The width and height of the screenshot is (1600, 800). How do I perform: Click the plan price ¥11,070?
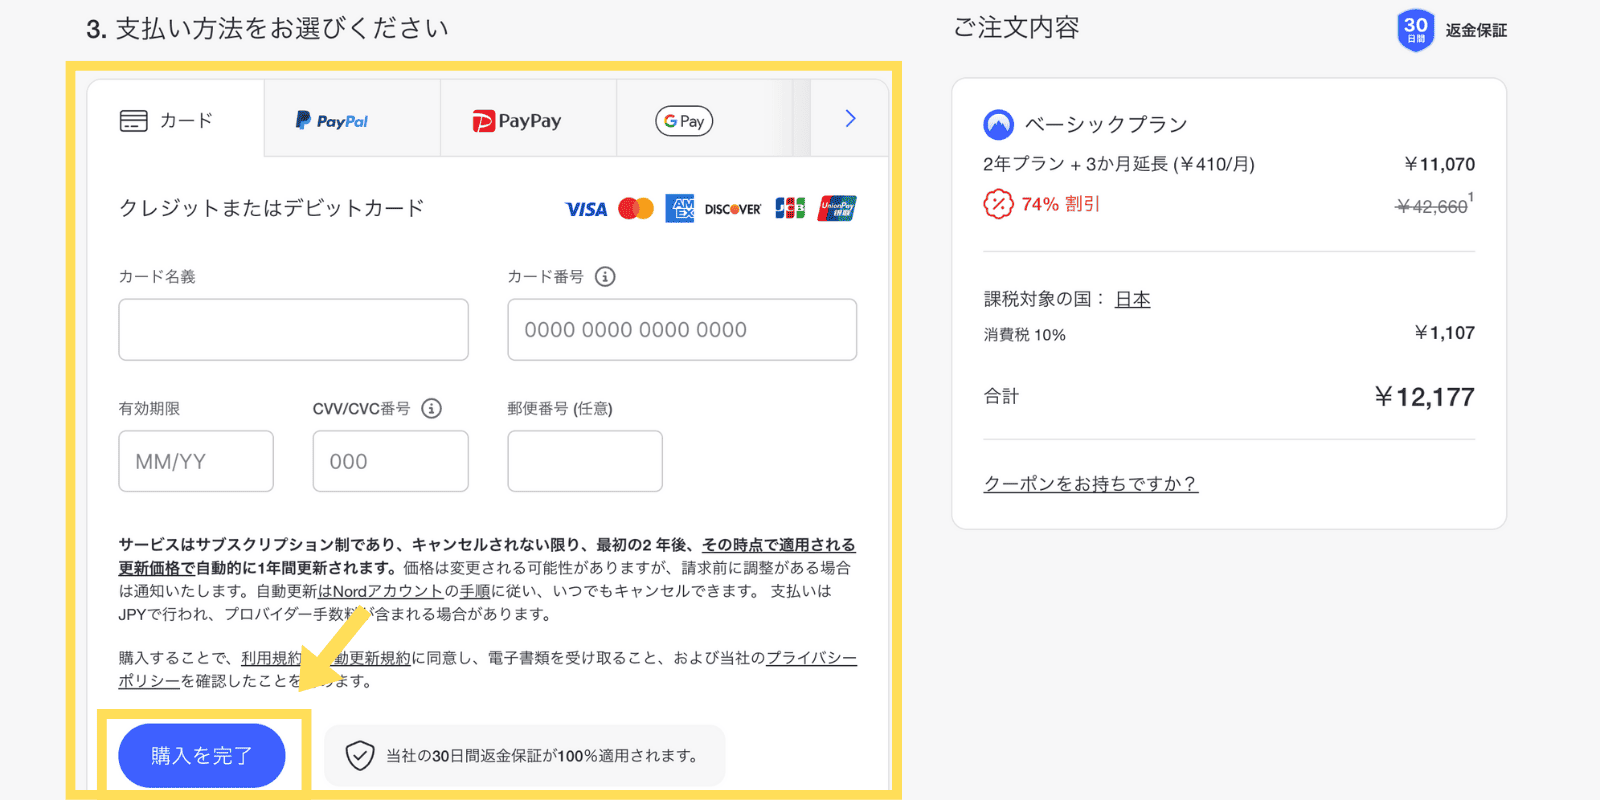tap(1439, 164)
